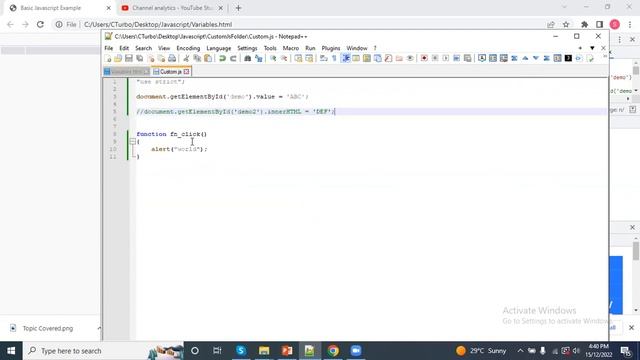The height and width of the screenshot is (360, 640).
Task: Open the File menu in Notepad++
Action: (x=109, y=48)
